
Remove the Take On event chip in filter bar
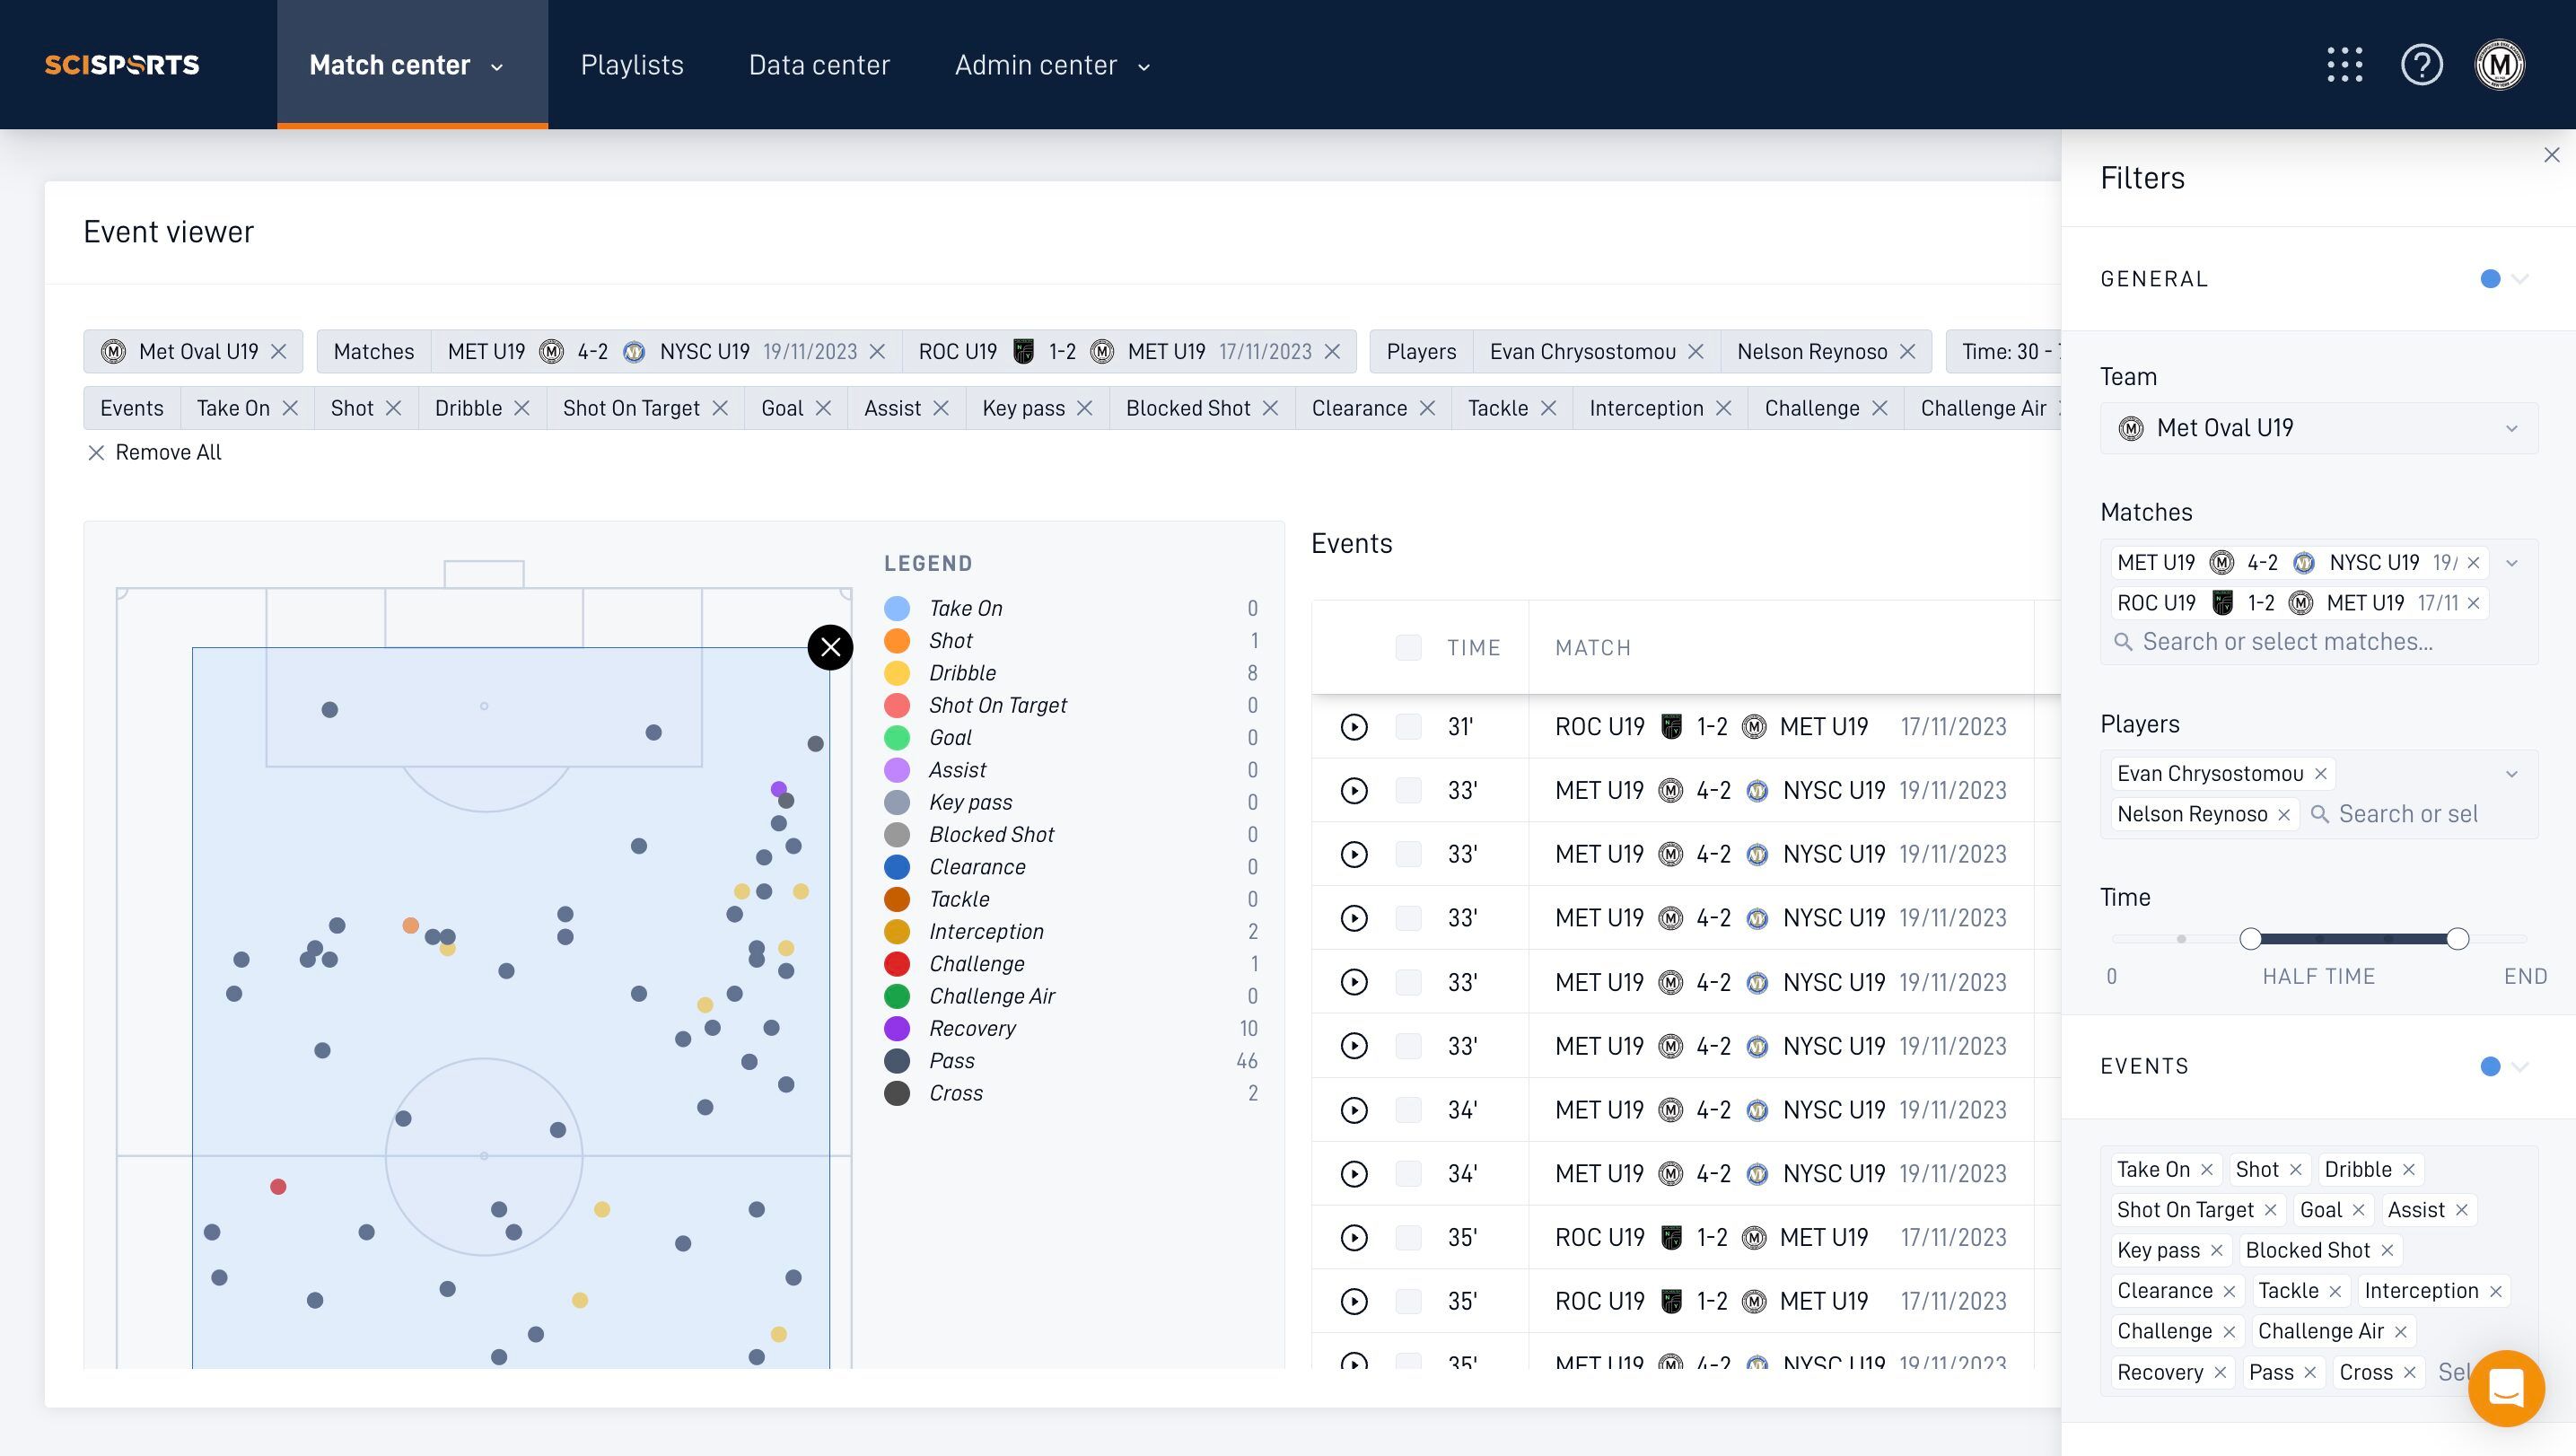290,408
